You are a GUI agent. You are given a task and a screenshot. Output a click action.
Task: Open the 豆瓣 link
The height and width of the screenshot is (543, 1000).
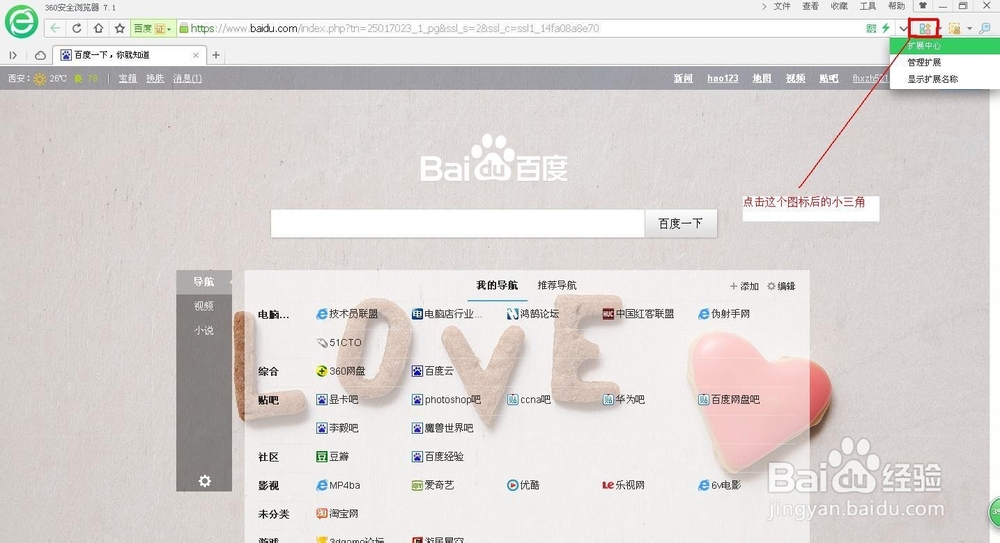point(332,457)
